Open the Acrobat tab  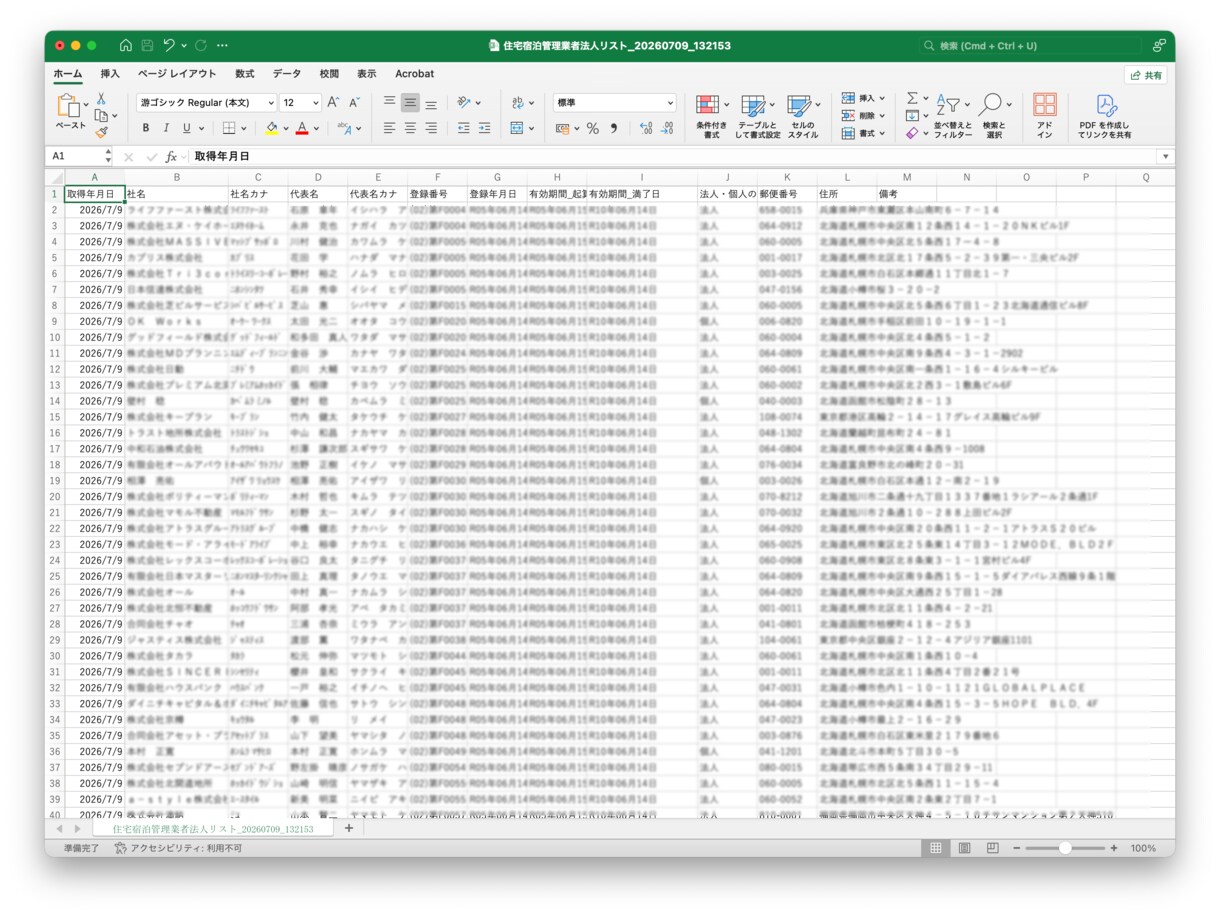pos(414,74)
